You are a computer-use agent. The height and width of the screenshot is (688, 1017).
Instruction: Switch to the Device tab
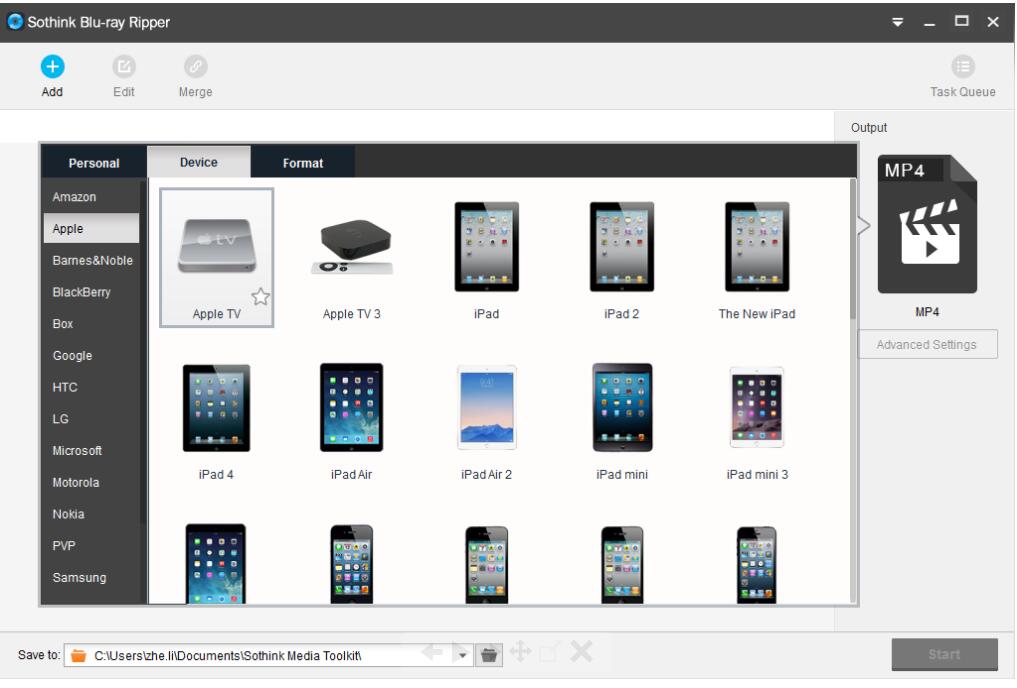point(198,162)
